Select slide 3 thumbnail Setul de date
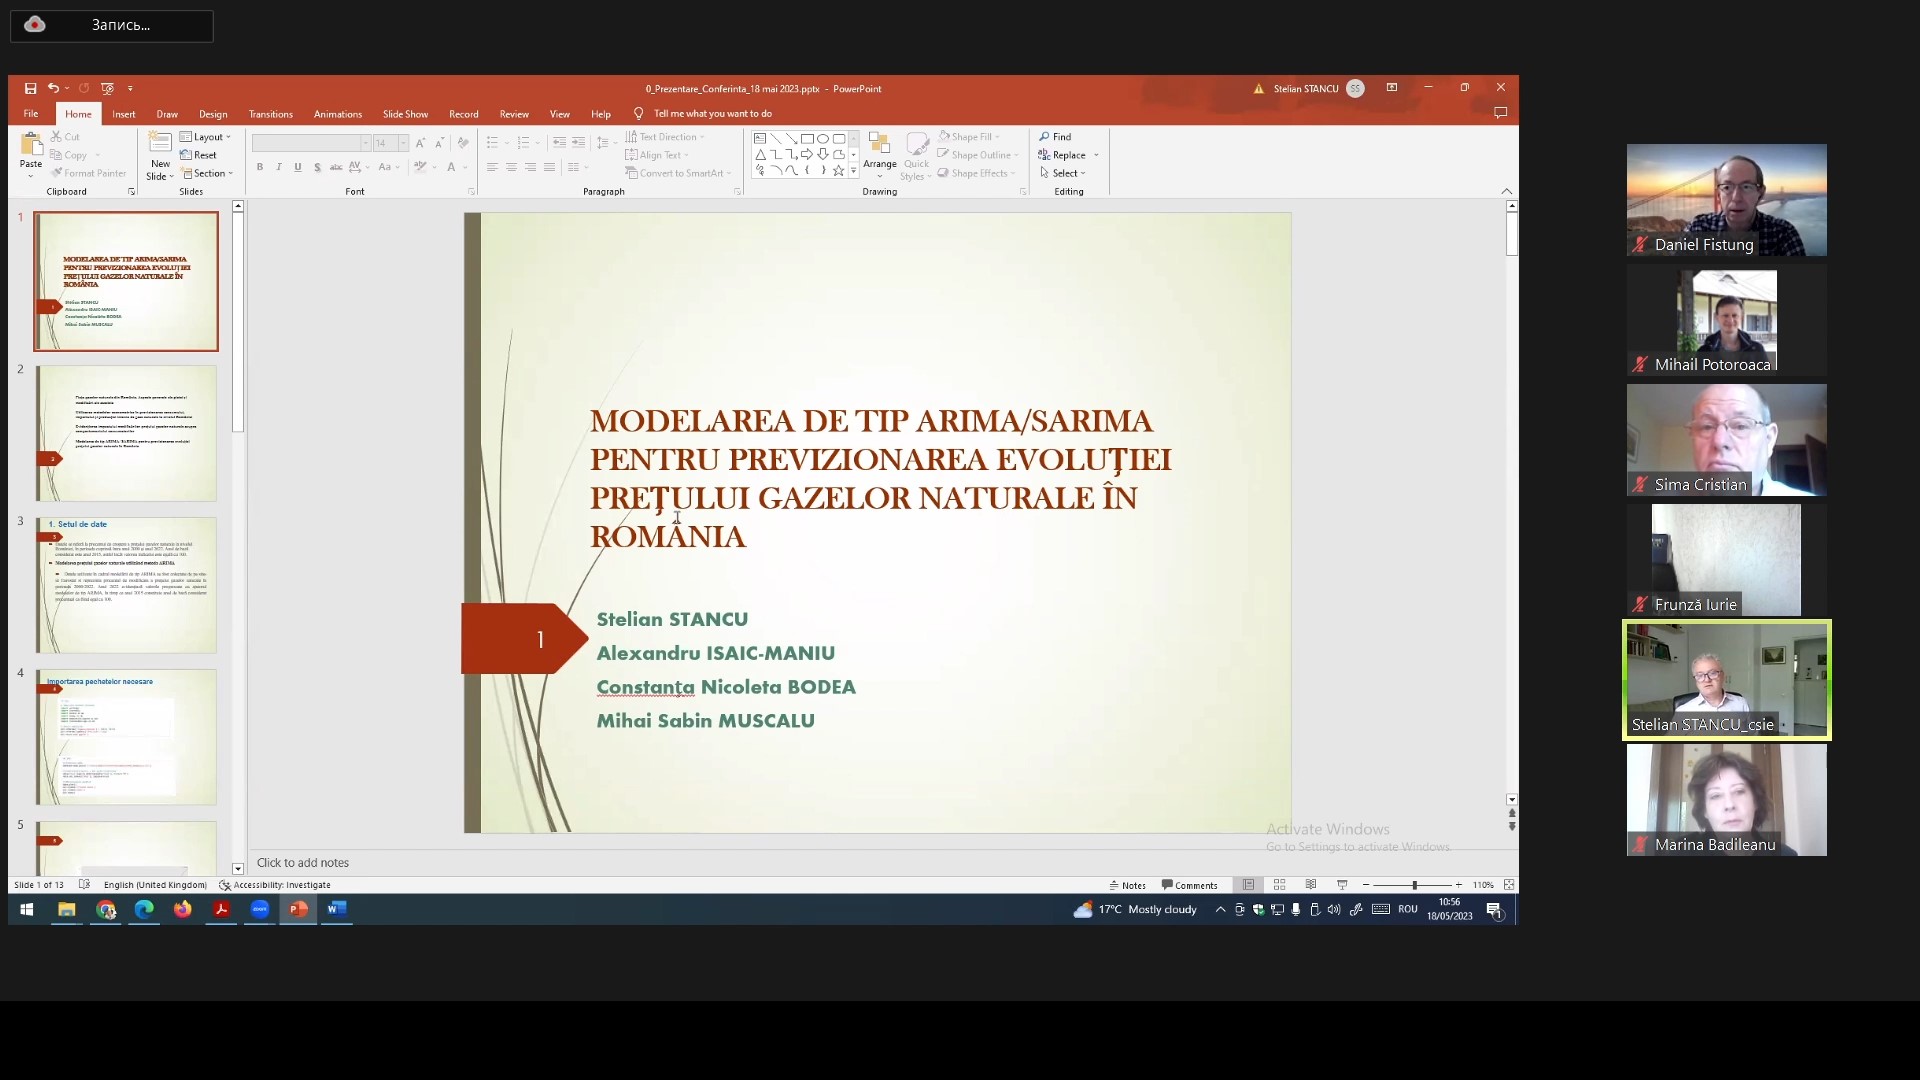1920x1080 pixels. click(x=126, y=585)
